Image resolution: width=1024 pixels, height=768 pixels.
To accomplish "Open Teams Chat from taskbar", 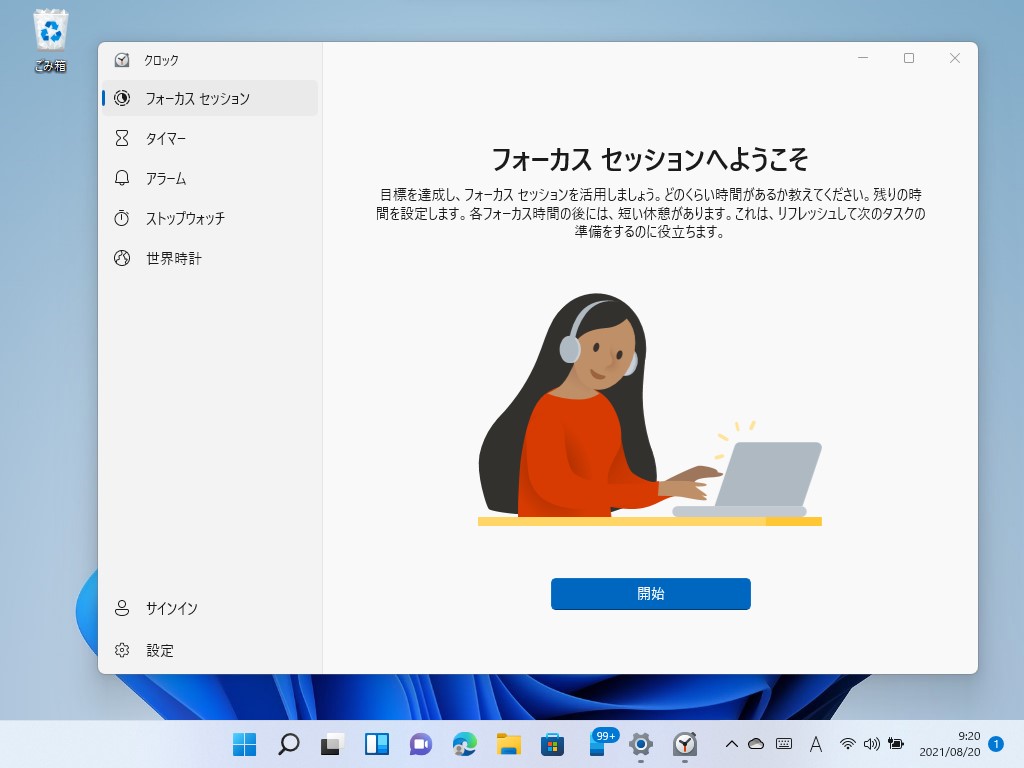I will pos(419,745).
